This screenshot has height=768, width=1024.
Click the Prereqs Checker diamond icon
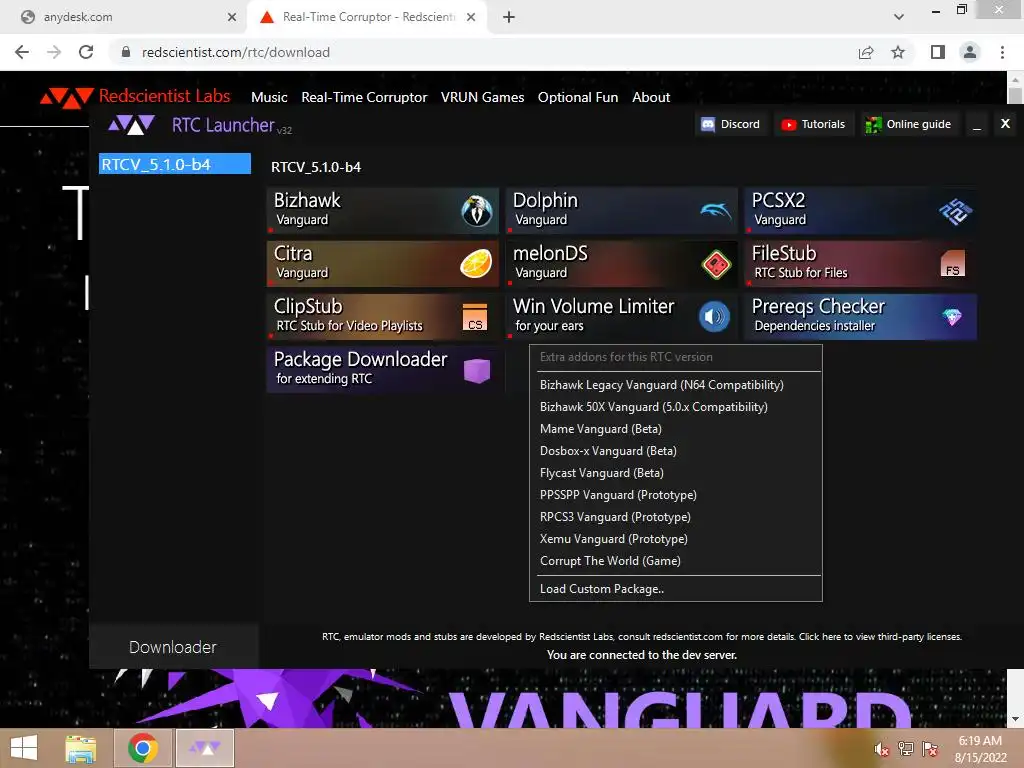point(952,317)
